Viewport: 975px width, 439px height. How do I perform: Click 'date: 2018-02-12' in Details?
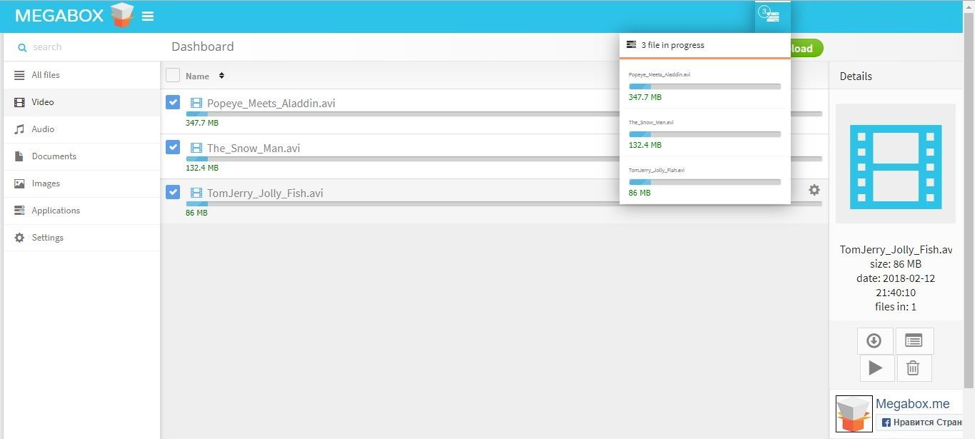click(895, 278)
